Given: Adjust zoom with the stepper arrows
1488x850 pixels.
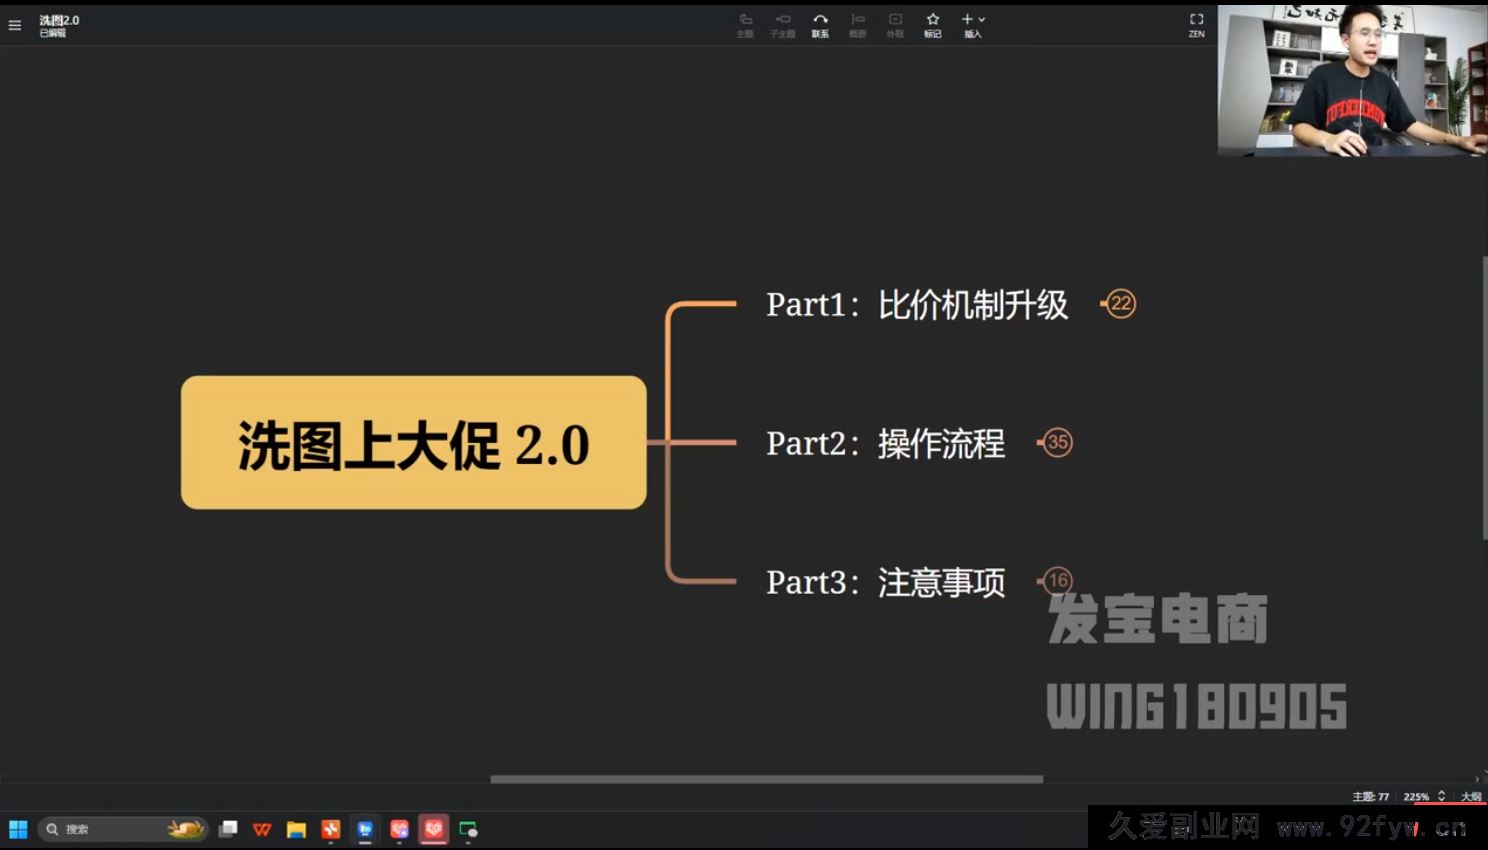Looking at the screenshot, I should point(1442,796).
